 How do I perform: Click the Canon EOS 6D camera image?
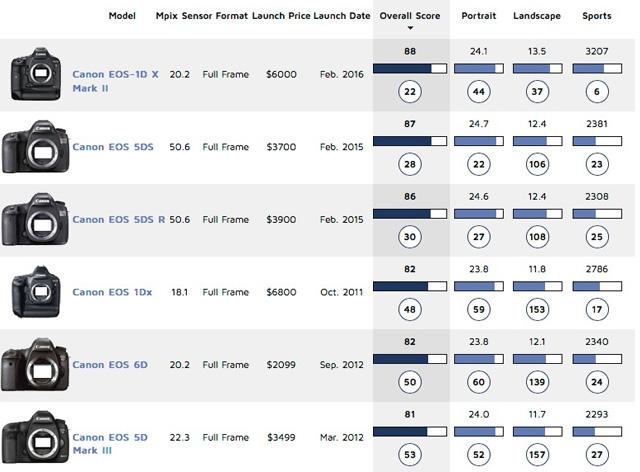coord(35,365)
